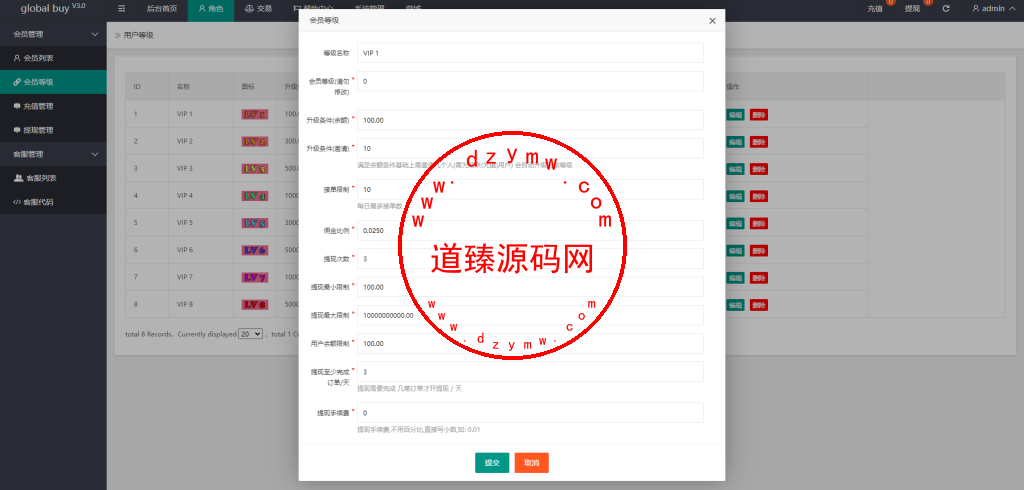This screenshot has width=1024, height=490.
Task: Click the LV 4 badge icon
Action: (x=255, y=196)
